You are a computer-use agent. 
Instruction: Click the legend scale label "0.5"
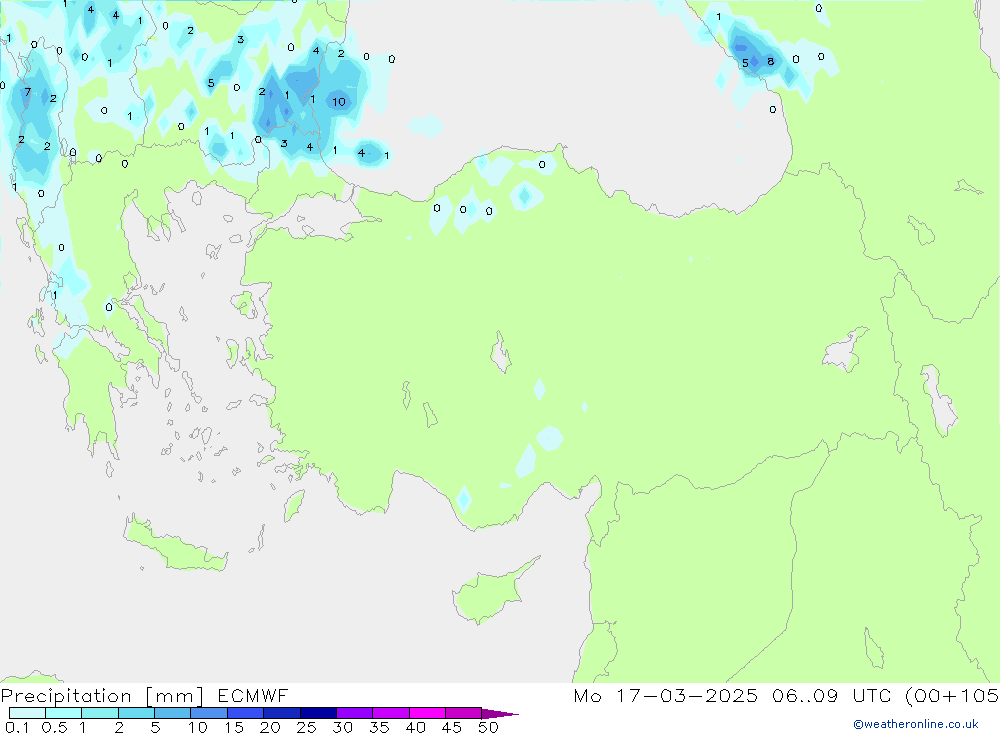(54, 727)
